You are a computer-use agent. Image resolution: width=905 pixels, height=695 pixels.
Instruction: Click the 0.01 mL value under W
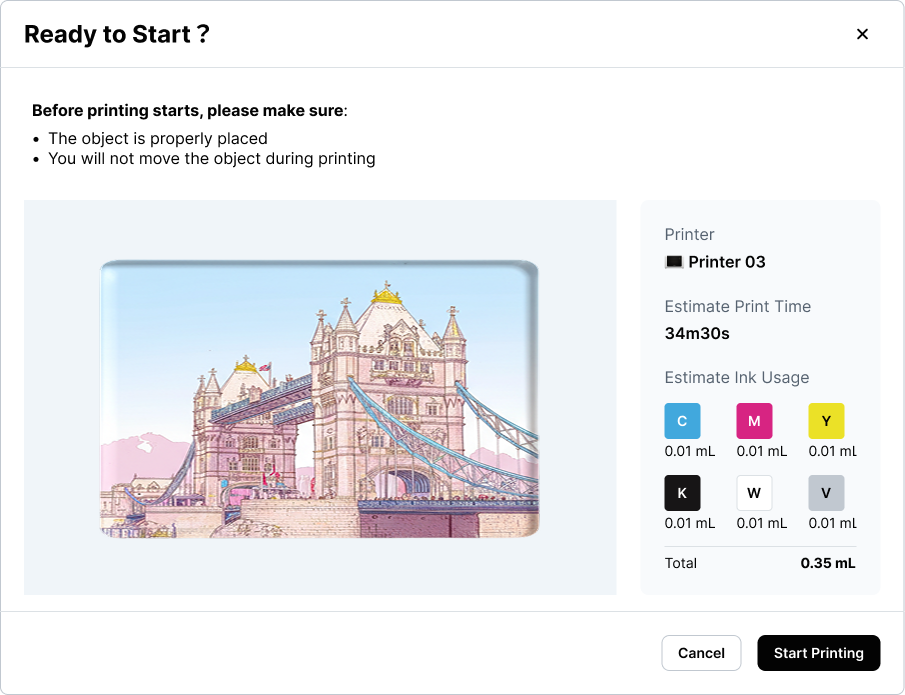[761, 523]
